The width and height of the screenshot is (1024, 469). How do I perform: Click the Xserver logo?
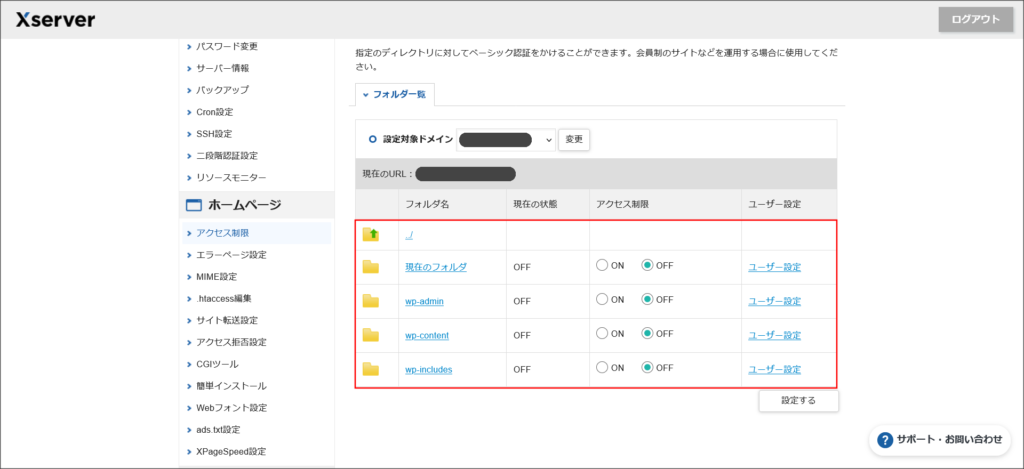[55, 20]
